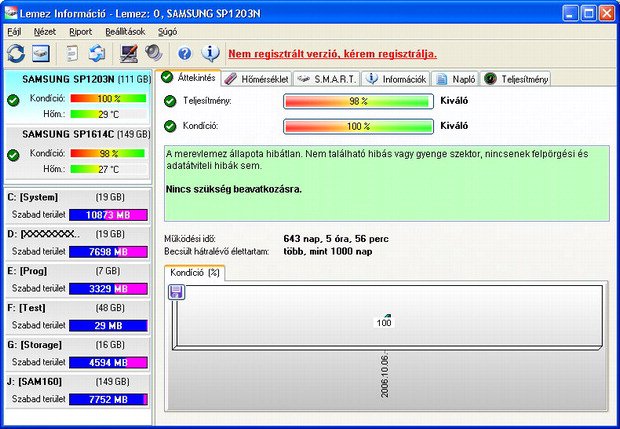The image size is (620, 429).
Task: Open the report document toolbar icon
Action: pyautogui.click(x=72, y=53)
